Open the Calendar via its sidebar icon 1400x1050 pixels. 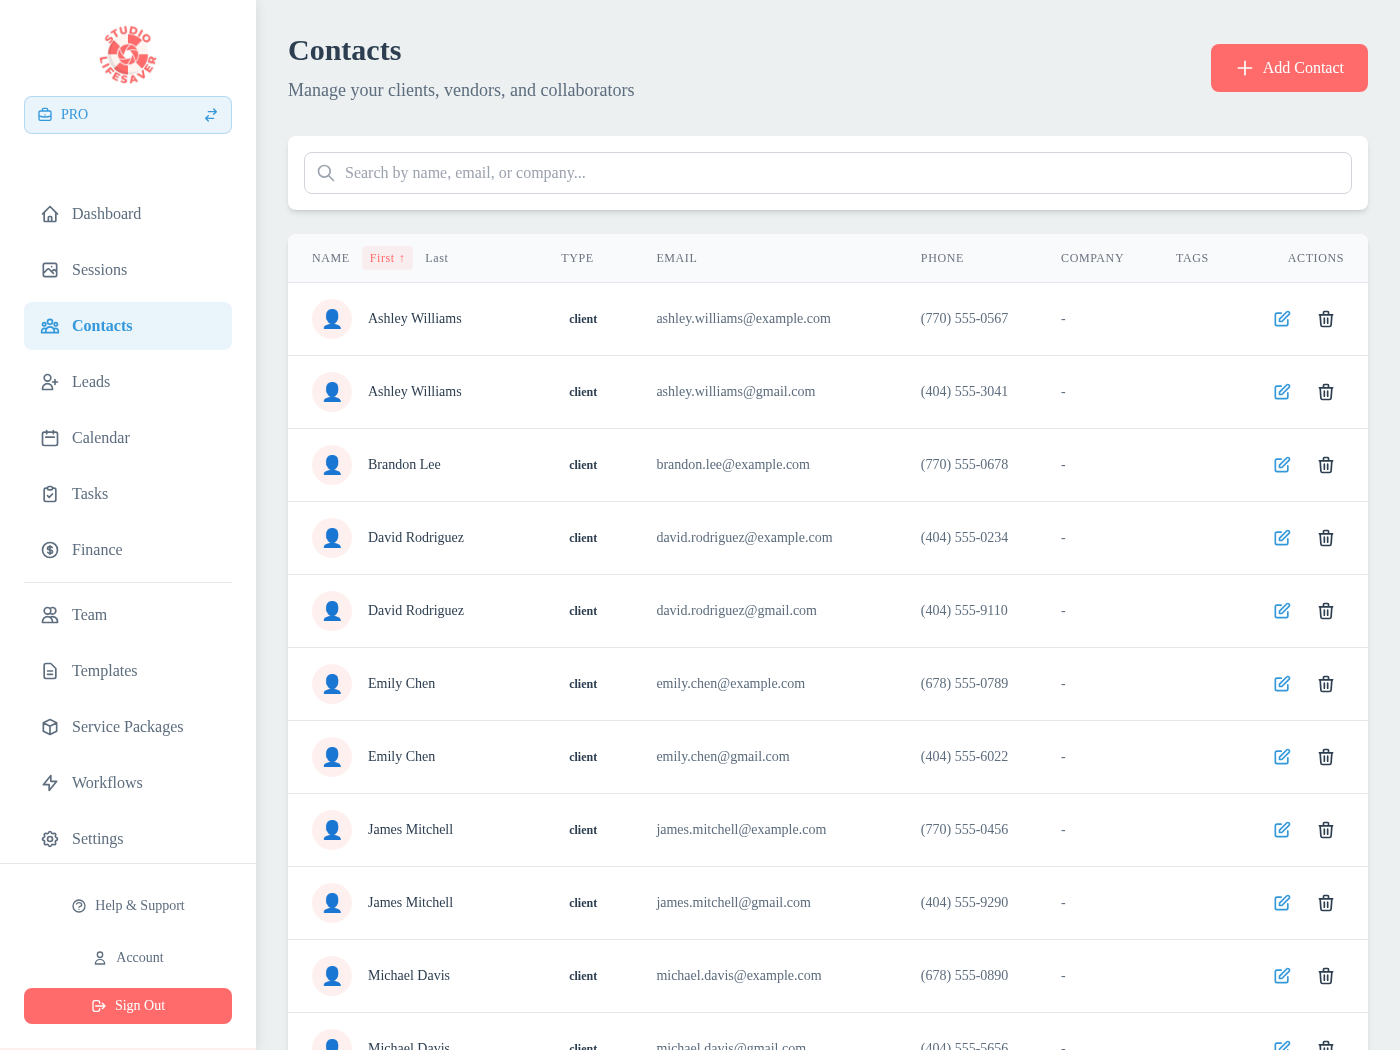point(50,437)
